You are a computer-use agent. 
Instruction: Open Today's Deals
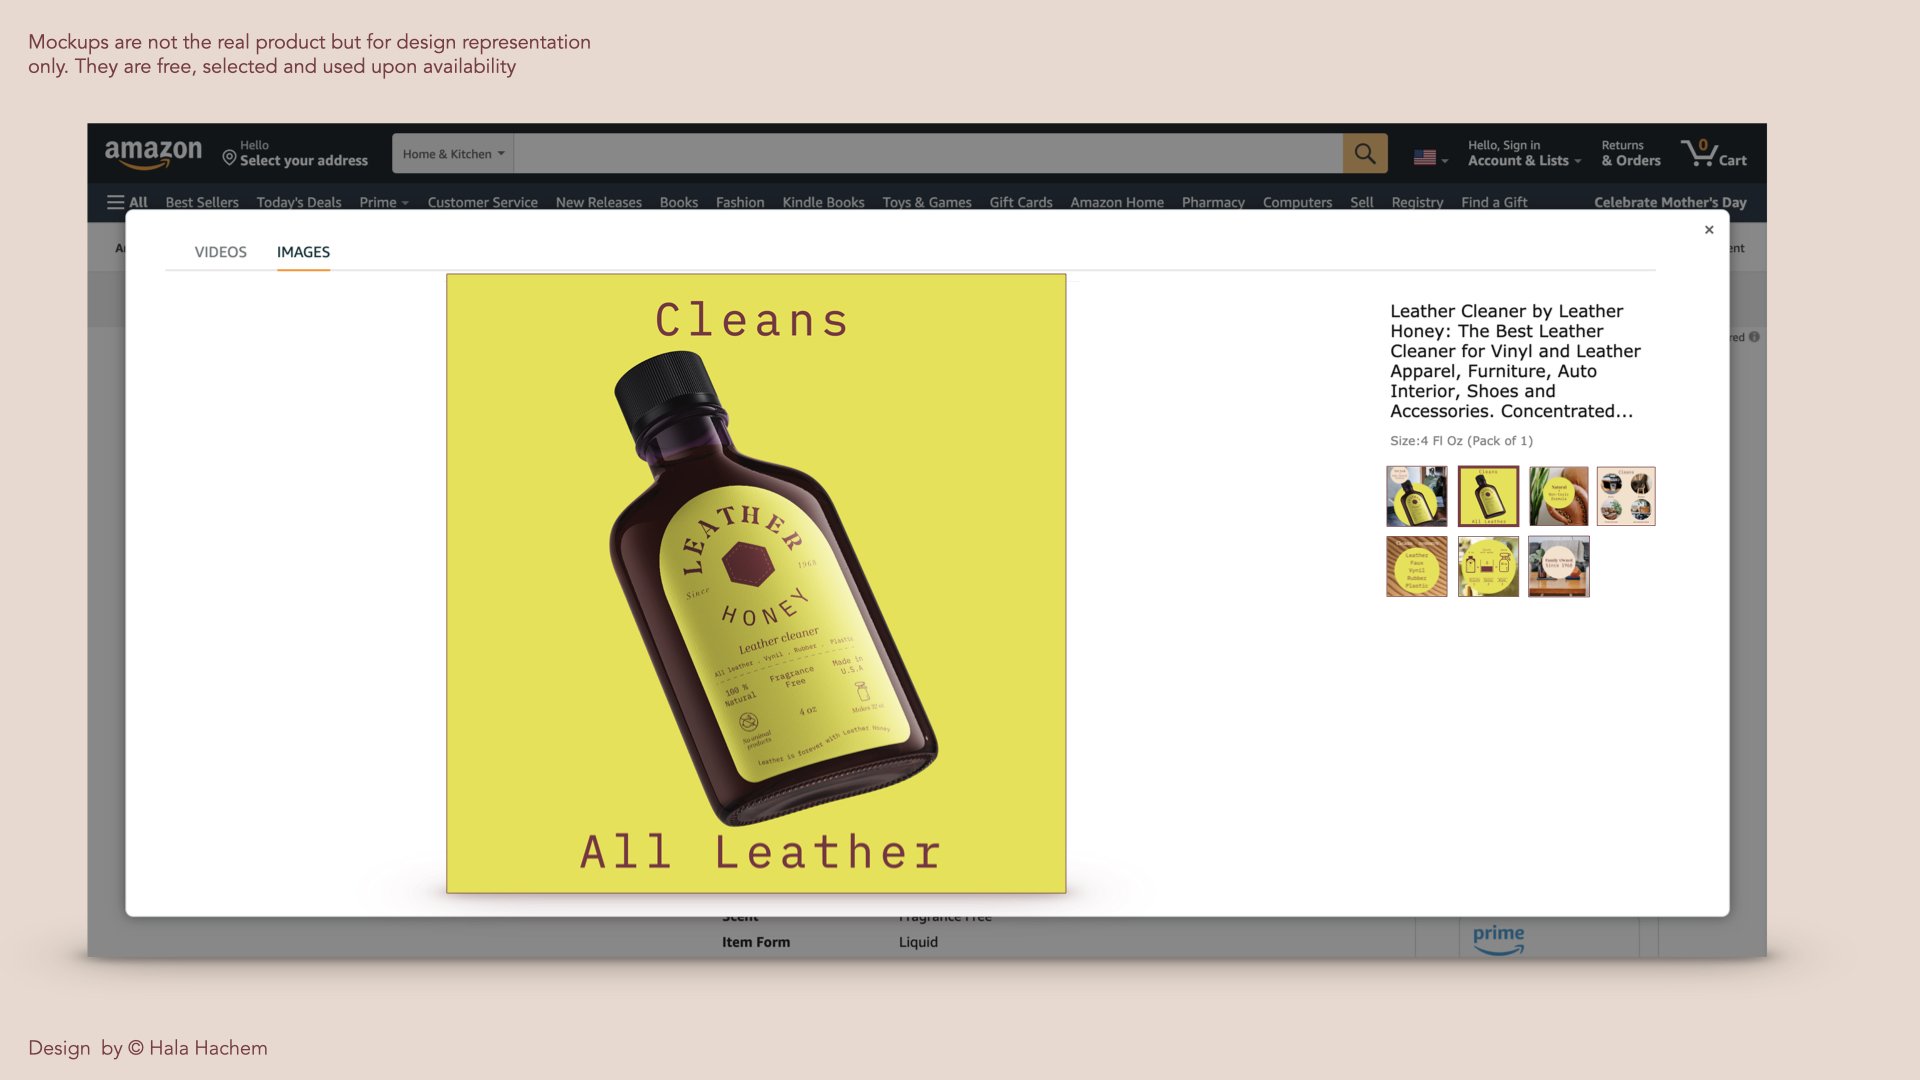coord(299,202)
